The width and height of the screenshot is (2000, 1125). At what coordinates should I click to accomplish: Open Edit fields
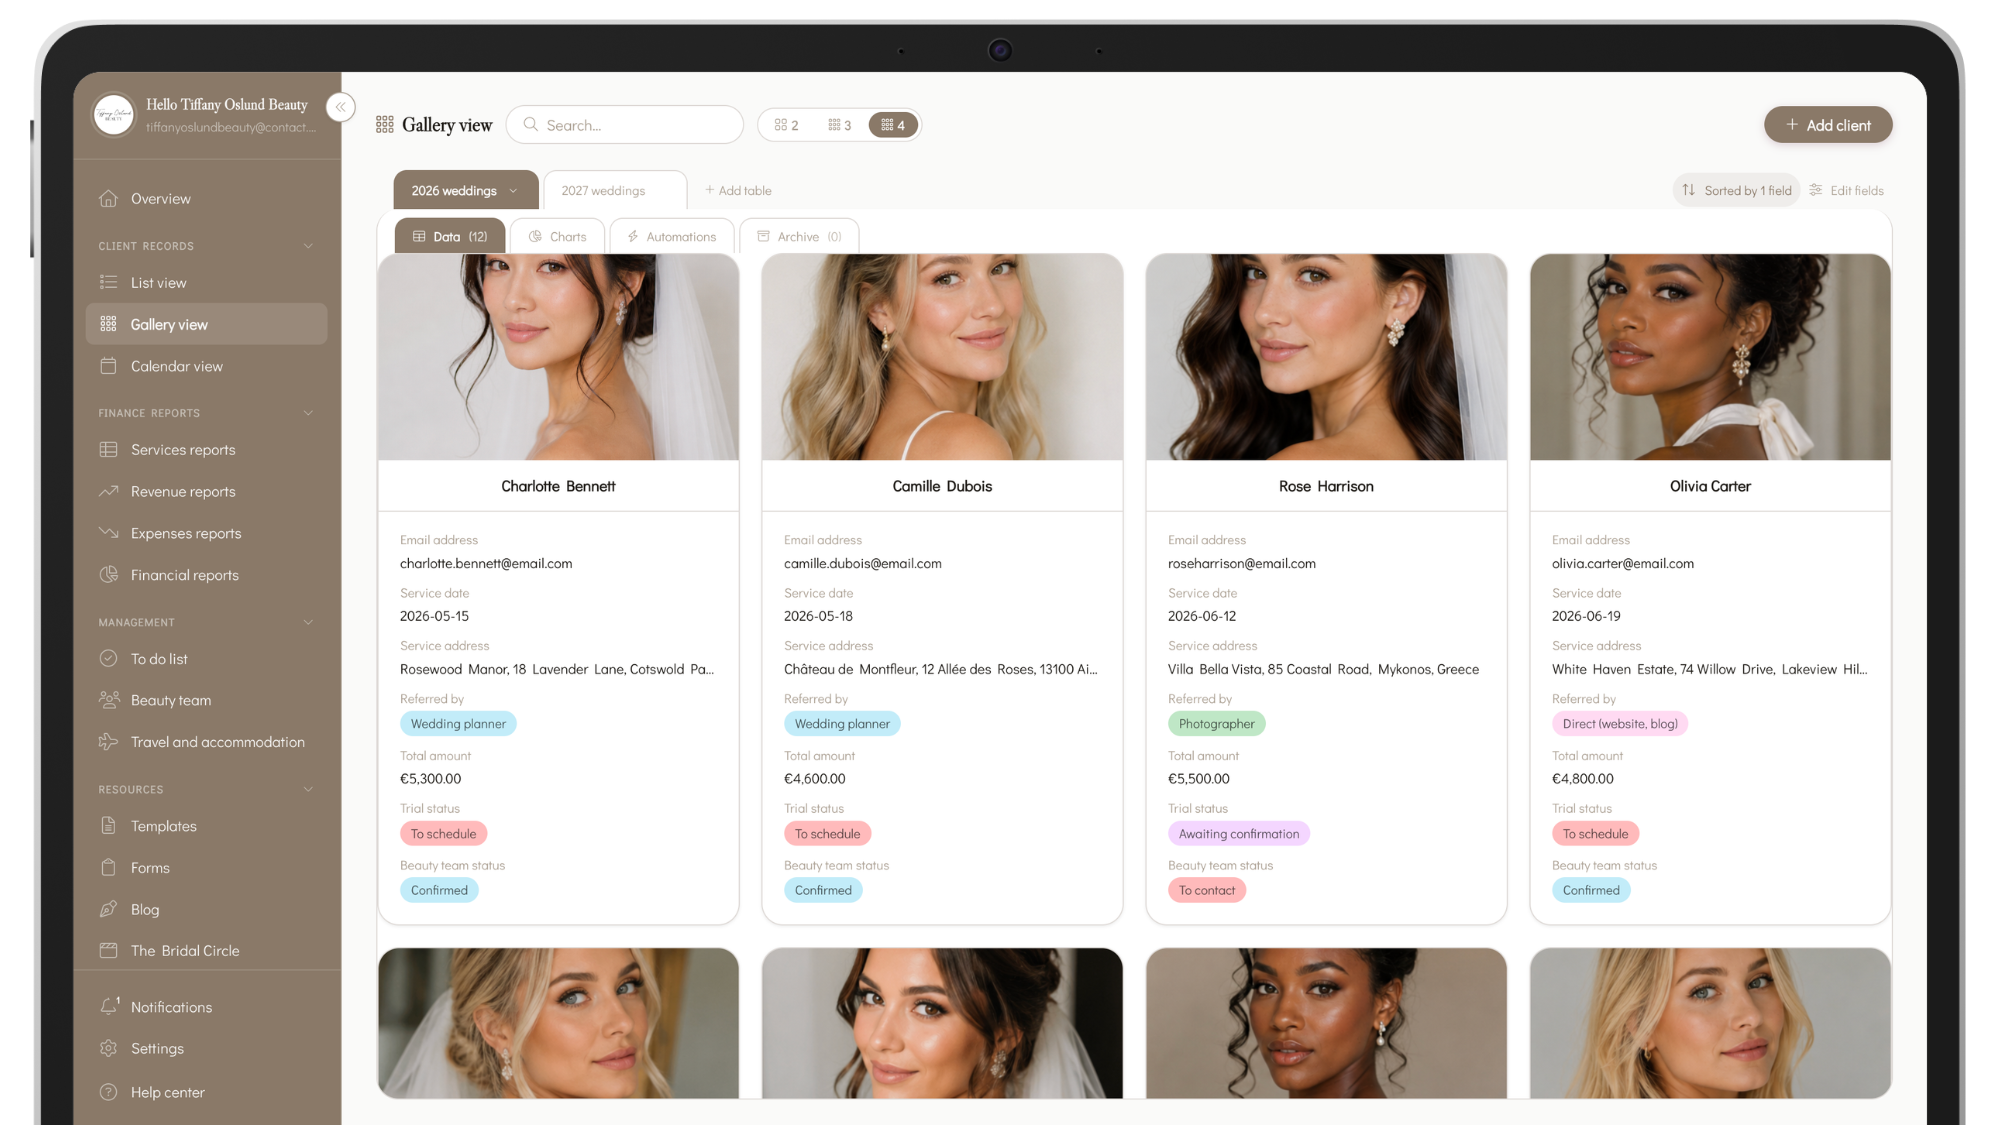1846,190
